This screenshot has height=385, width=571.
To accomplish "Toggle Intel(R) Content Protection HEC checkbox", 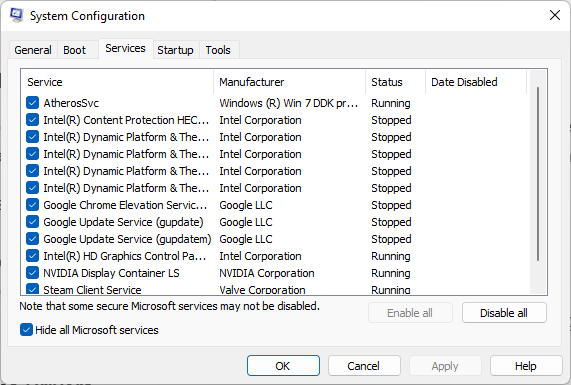I will coord(32,120).
